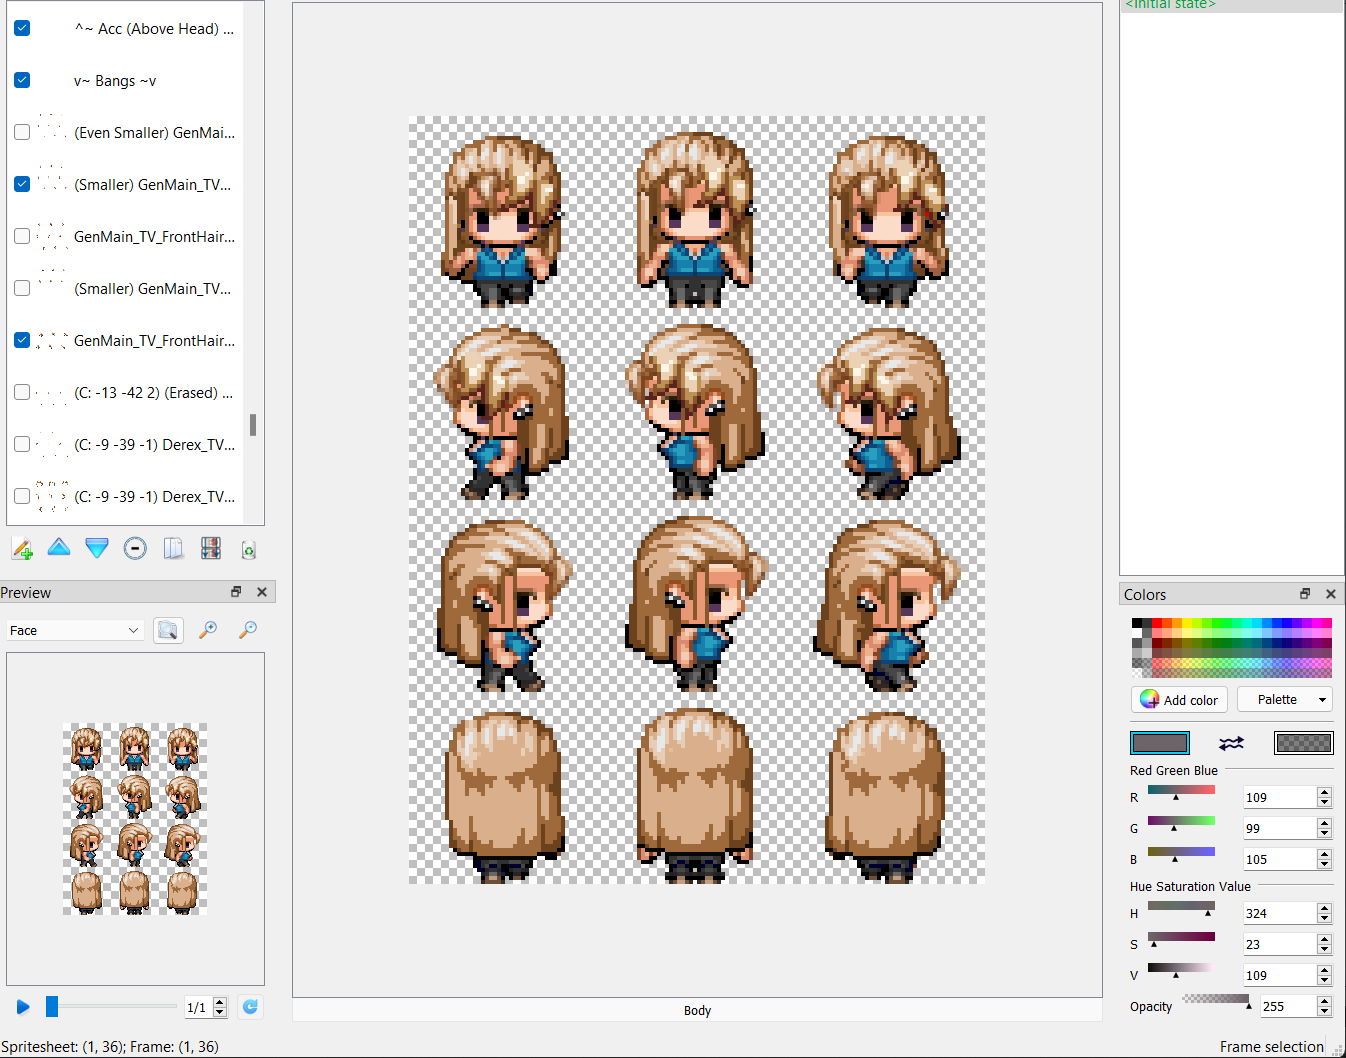
Task: Decrease the Green value with down arrow
Action: [x=1325, y=834]
